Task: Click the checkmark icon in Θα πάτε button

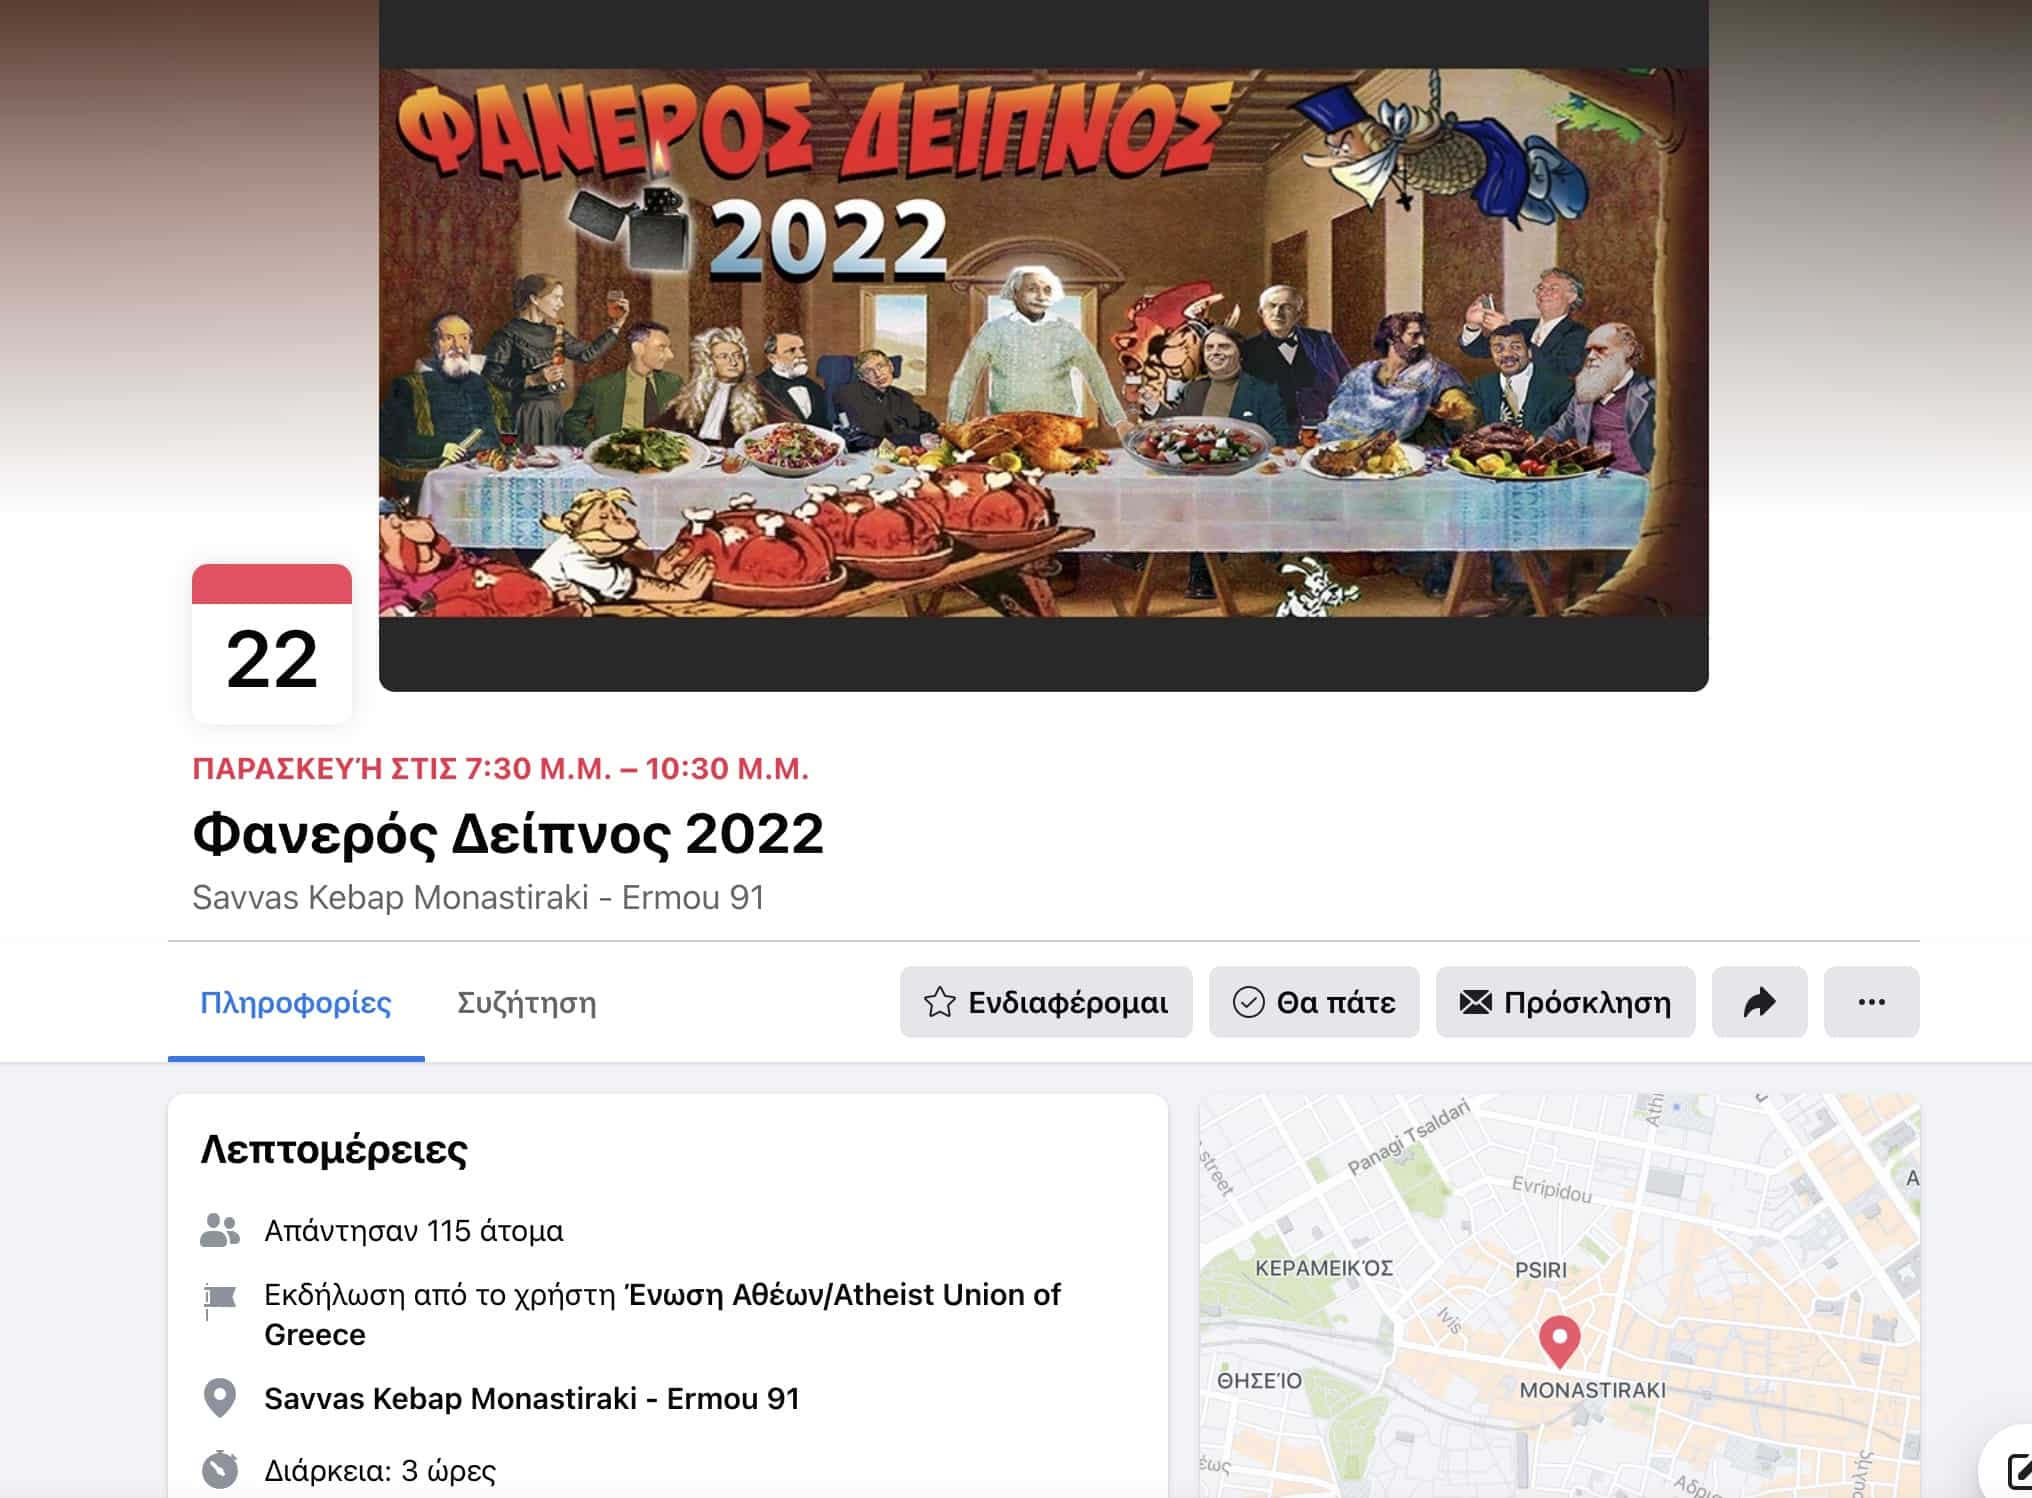Action: (x=1249, y=1002)
